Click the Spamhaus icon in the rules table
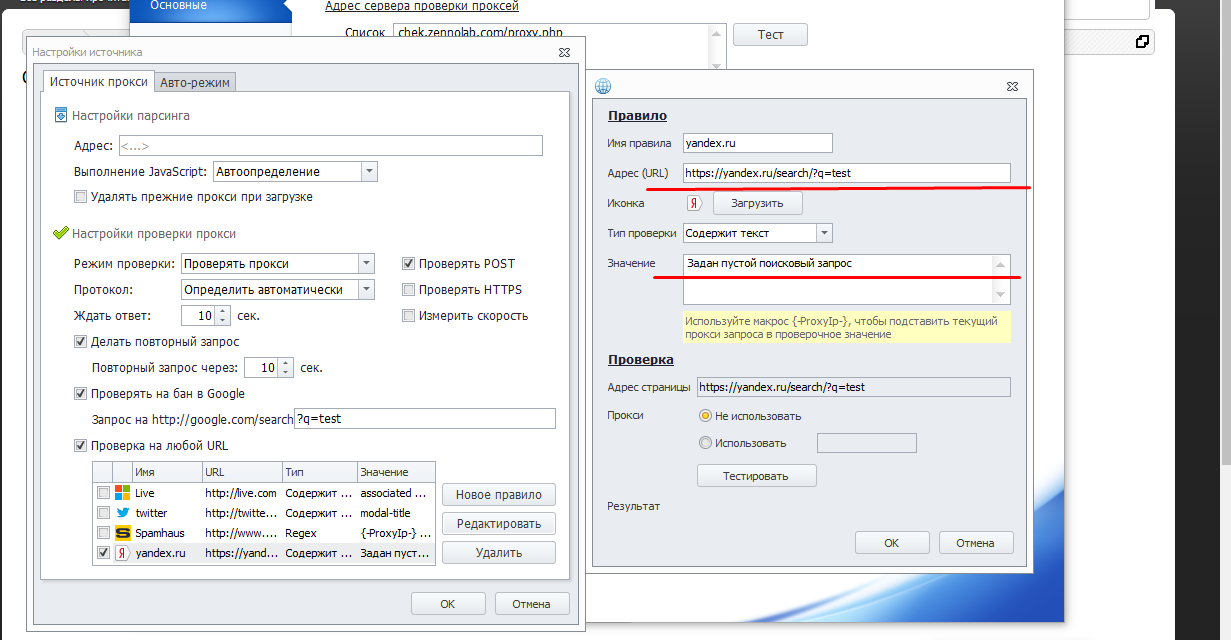The height and width of the screenshot is (640, 1231). (123, 533)
